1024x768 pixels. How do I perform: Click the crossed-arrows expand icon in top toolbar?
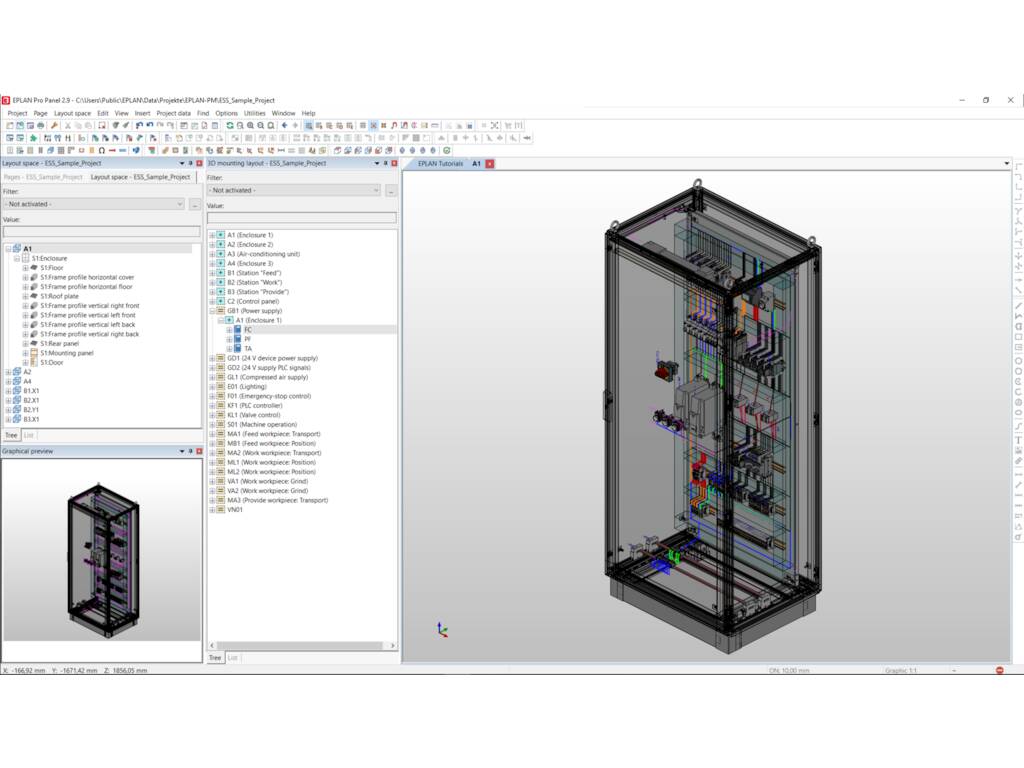pos(494,125)
